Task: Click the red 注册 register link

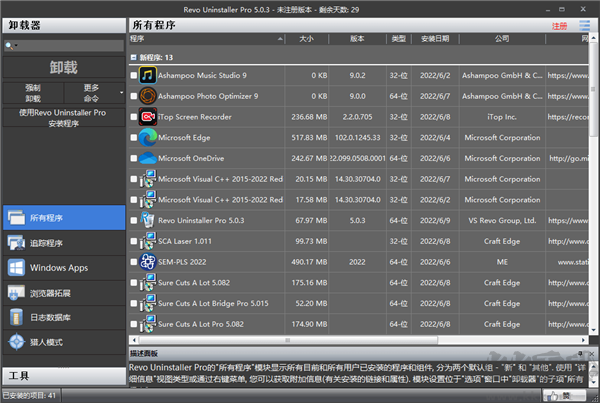Action: [558, 25]
